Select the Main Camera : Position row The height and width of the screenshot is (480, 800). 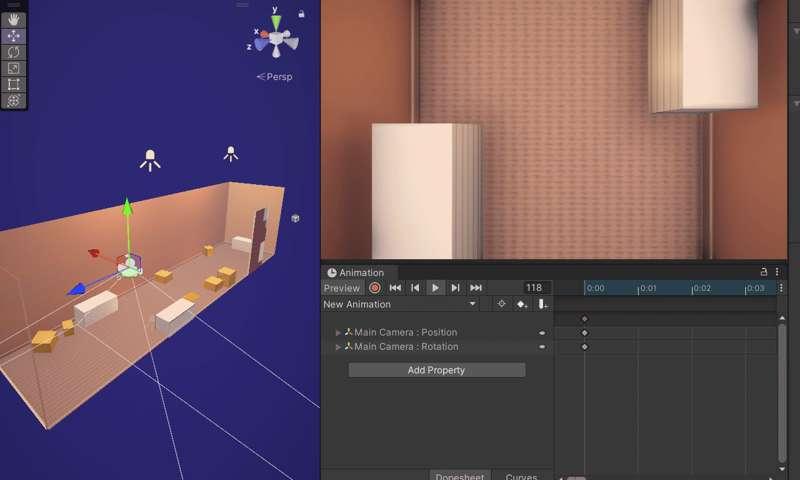(x=437, y=333)
